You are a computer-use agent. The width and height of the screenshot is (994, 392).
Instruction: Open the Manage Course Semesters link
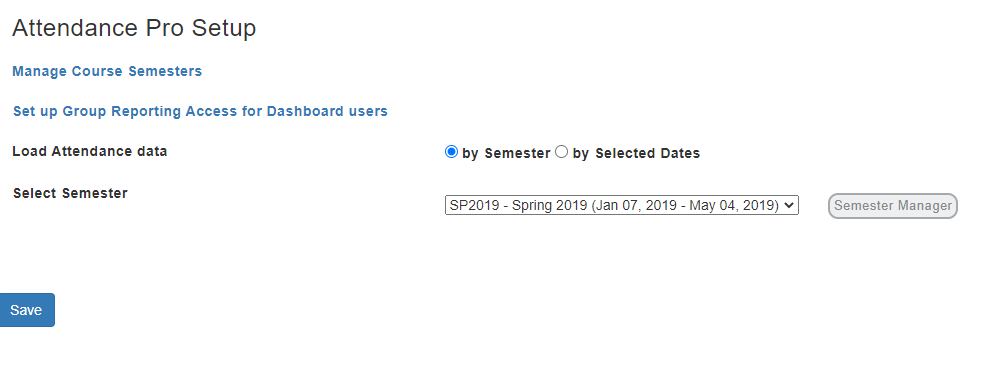(107, 71)
